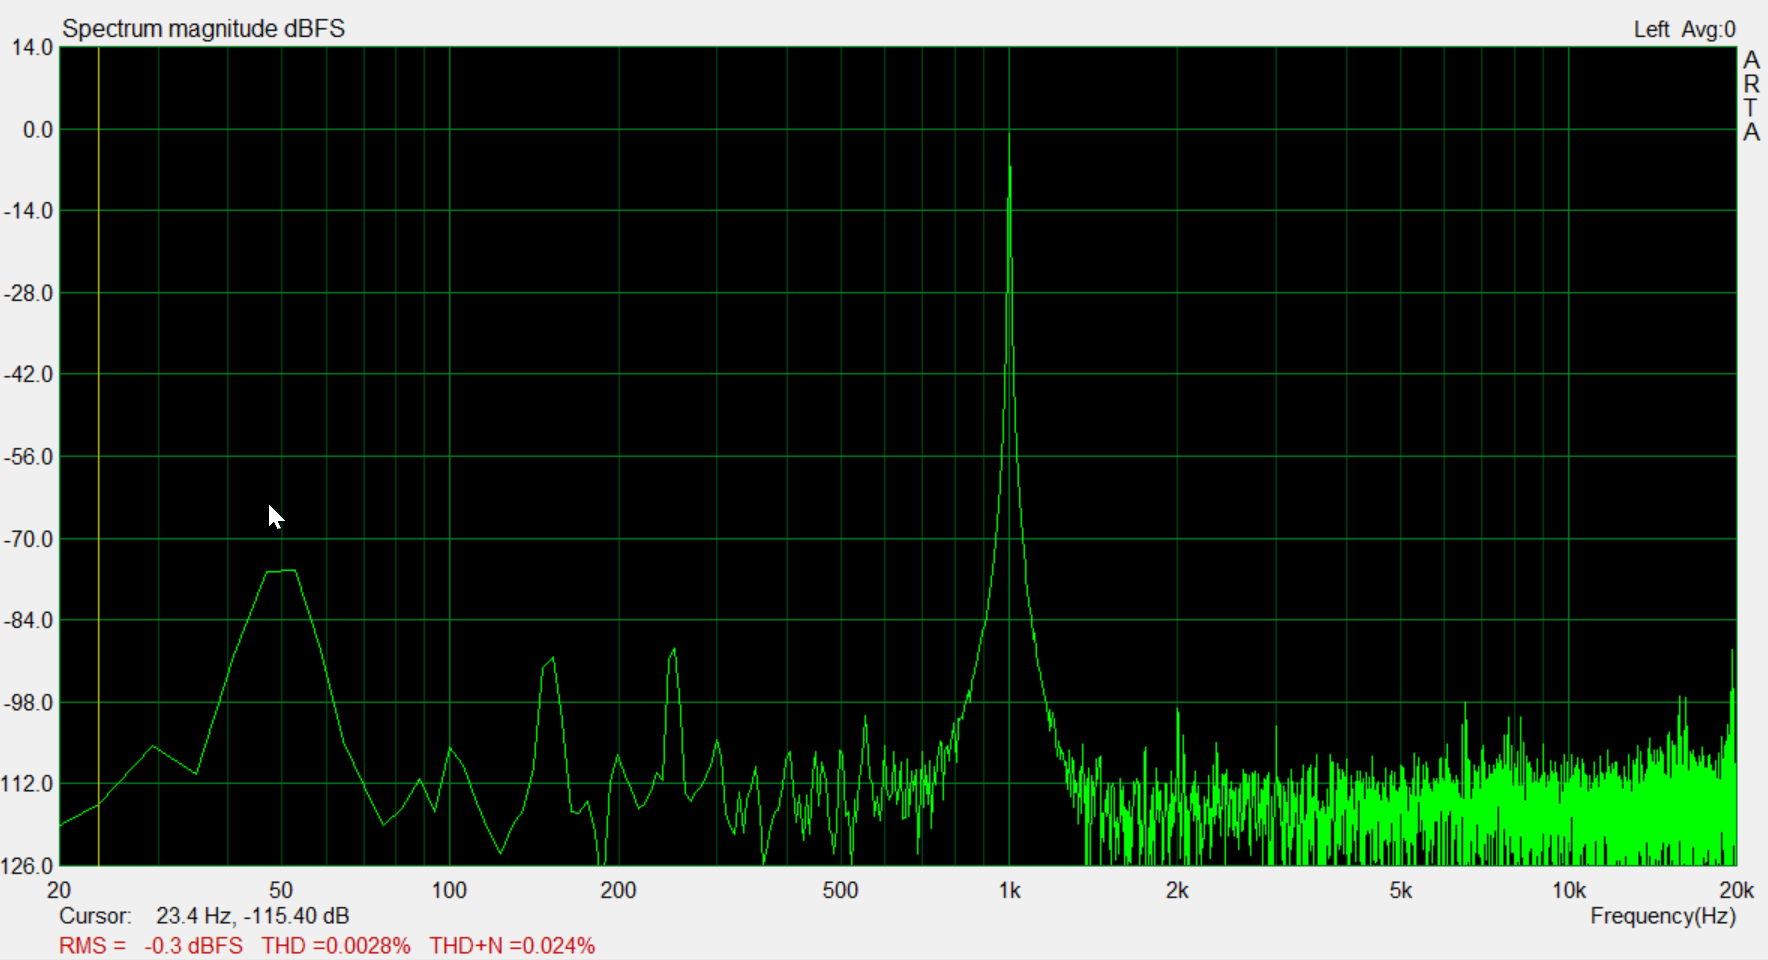
Task: Click the 112.0 dB axis label
Action: click(x=29, y=784)
